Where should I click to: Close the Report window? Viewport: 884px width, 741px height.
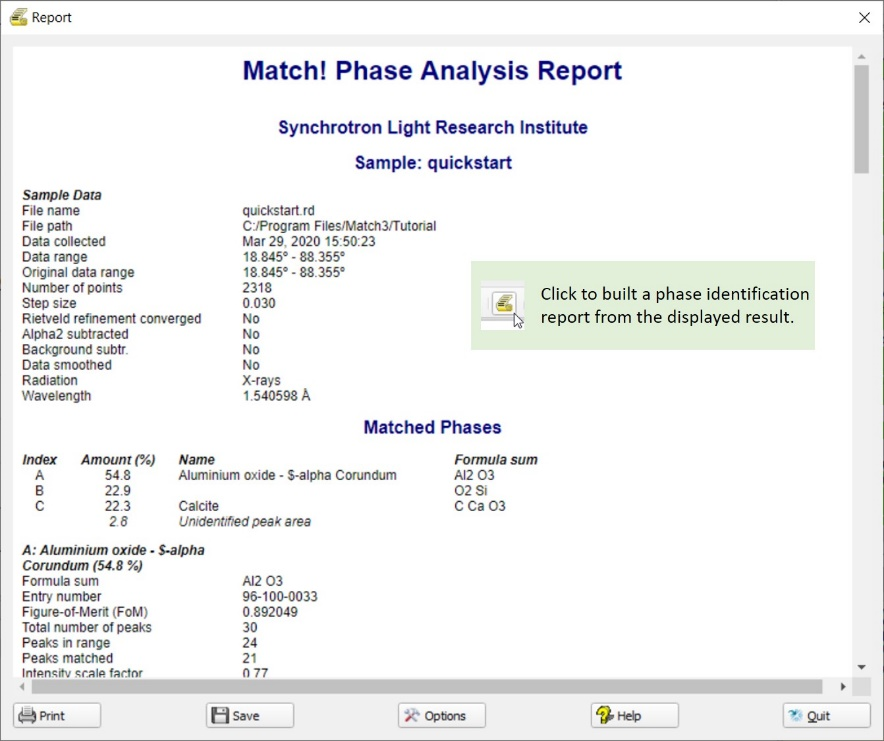(x=864, y=17)
